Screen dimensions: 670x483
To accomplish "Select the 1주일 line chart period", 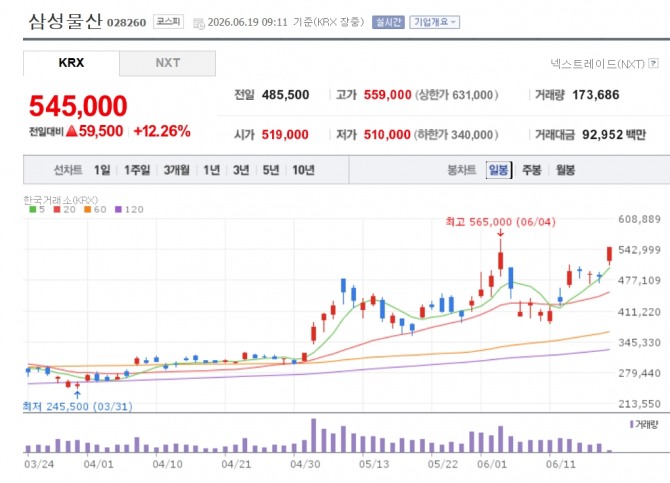I will pos(137,170).
